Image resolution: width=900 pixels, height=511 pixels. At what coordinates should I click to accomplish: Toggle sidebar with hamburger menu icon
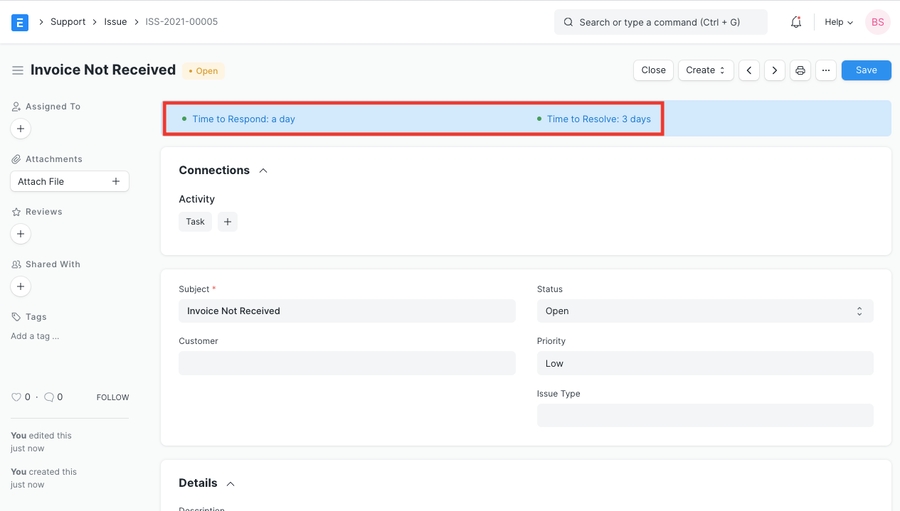(x=17, y=71)
